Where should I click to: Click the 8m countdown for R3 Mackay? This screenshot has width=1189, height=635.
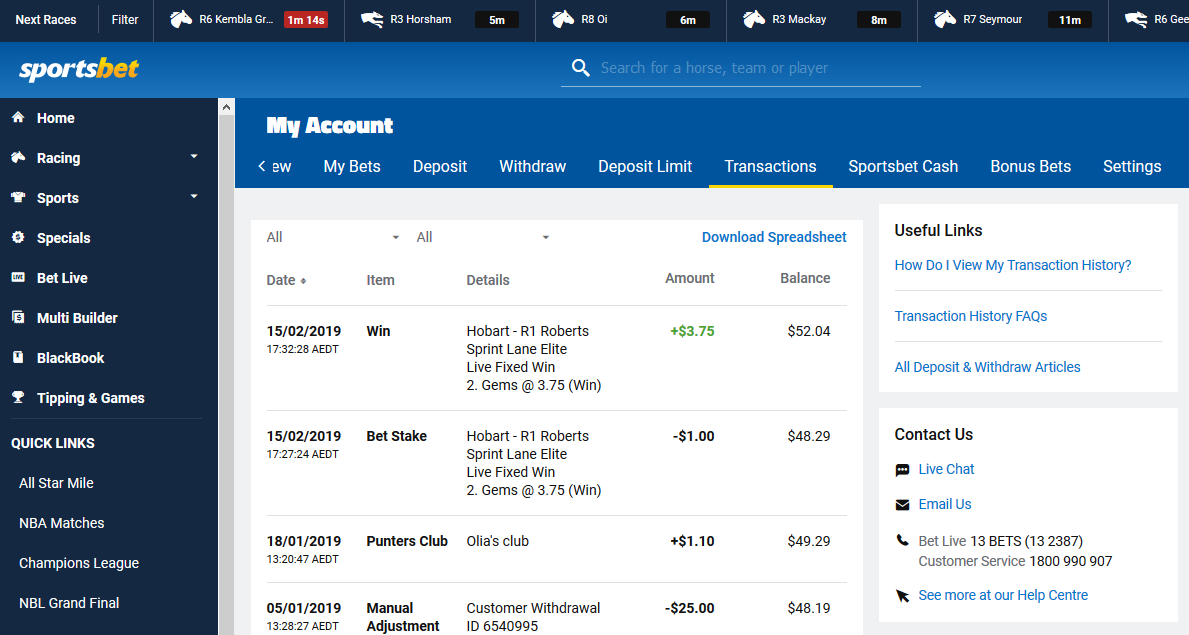(879, 20)
